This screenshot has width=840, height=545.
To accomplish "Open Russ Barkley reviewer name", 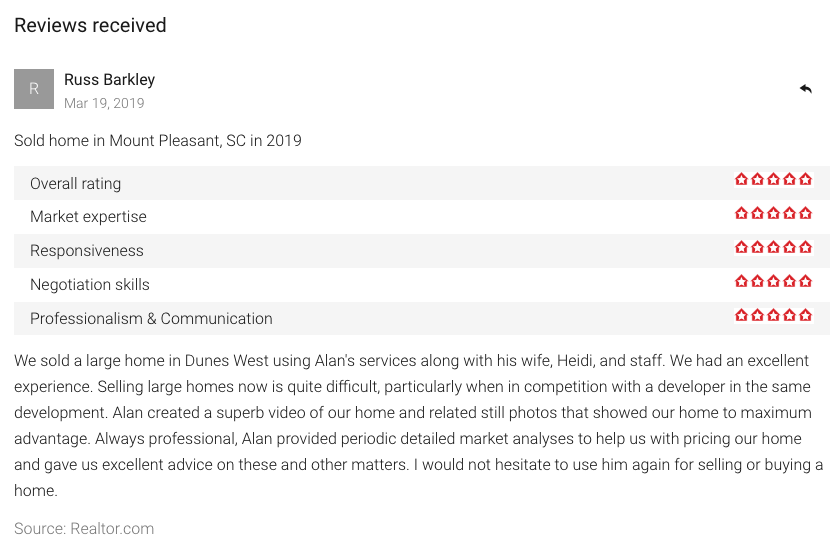I will tap(109, 79).
